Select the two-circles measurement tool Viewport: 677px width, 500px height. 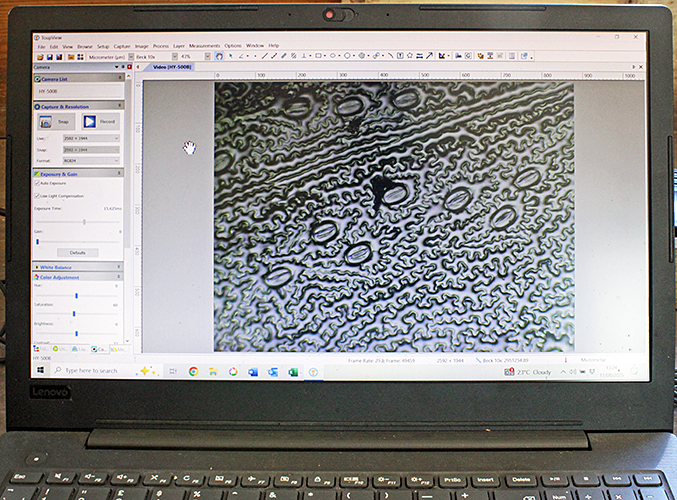pos(376,56)
